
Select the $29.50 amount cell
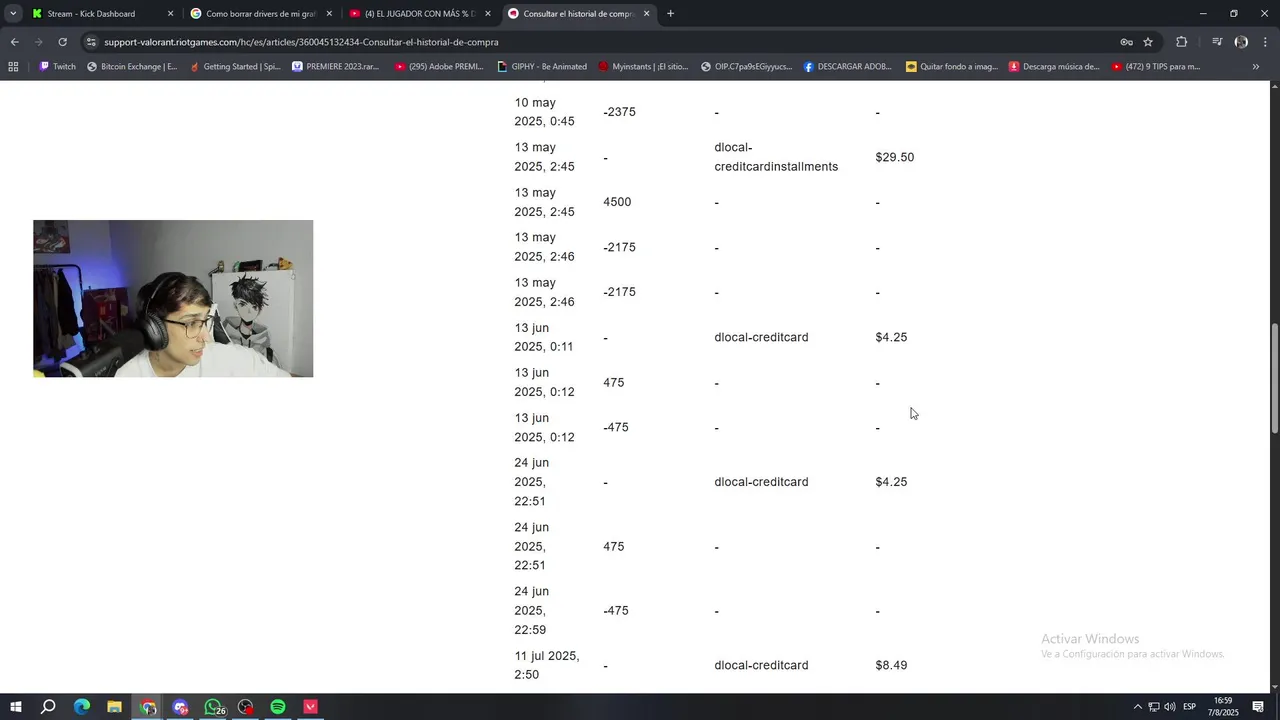click(895, 157)
